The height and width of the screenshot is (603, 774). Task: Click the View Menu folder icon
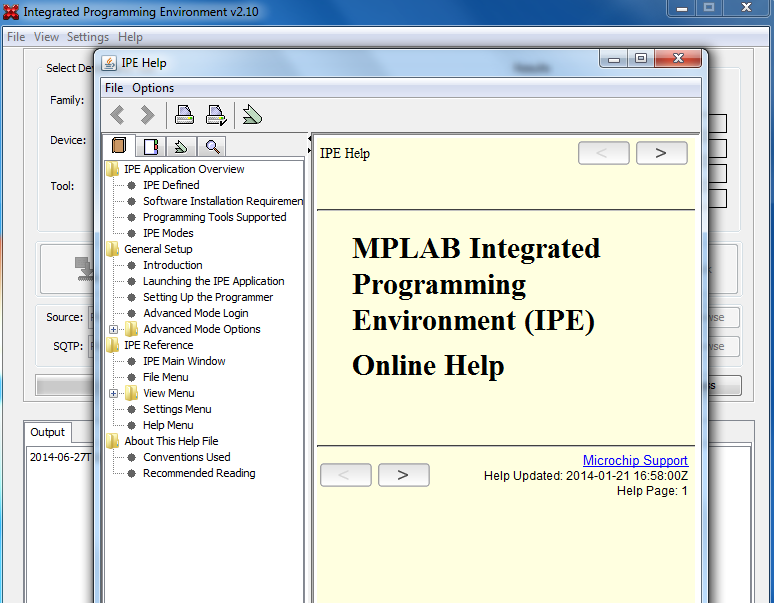(x=131, y=393)
